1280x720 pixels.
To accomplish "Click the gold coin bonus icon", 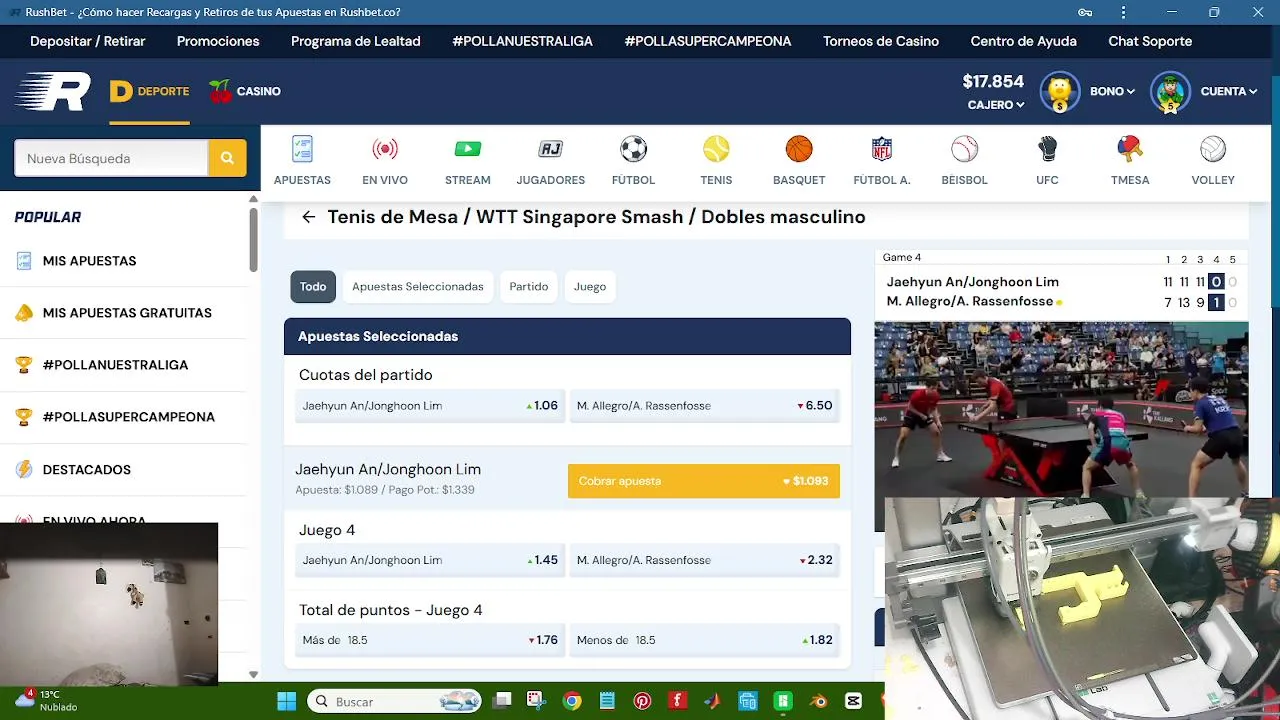I will click(x=1060, y=92).
